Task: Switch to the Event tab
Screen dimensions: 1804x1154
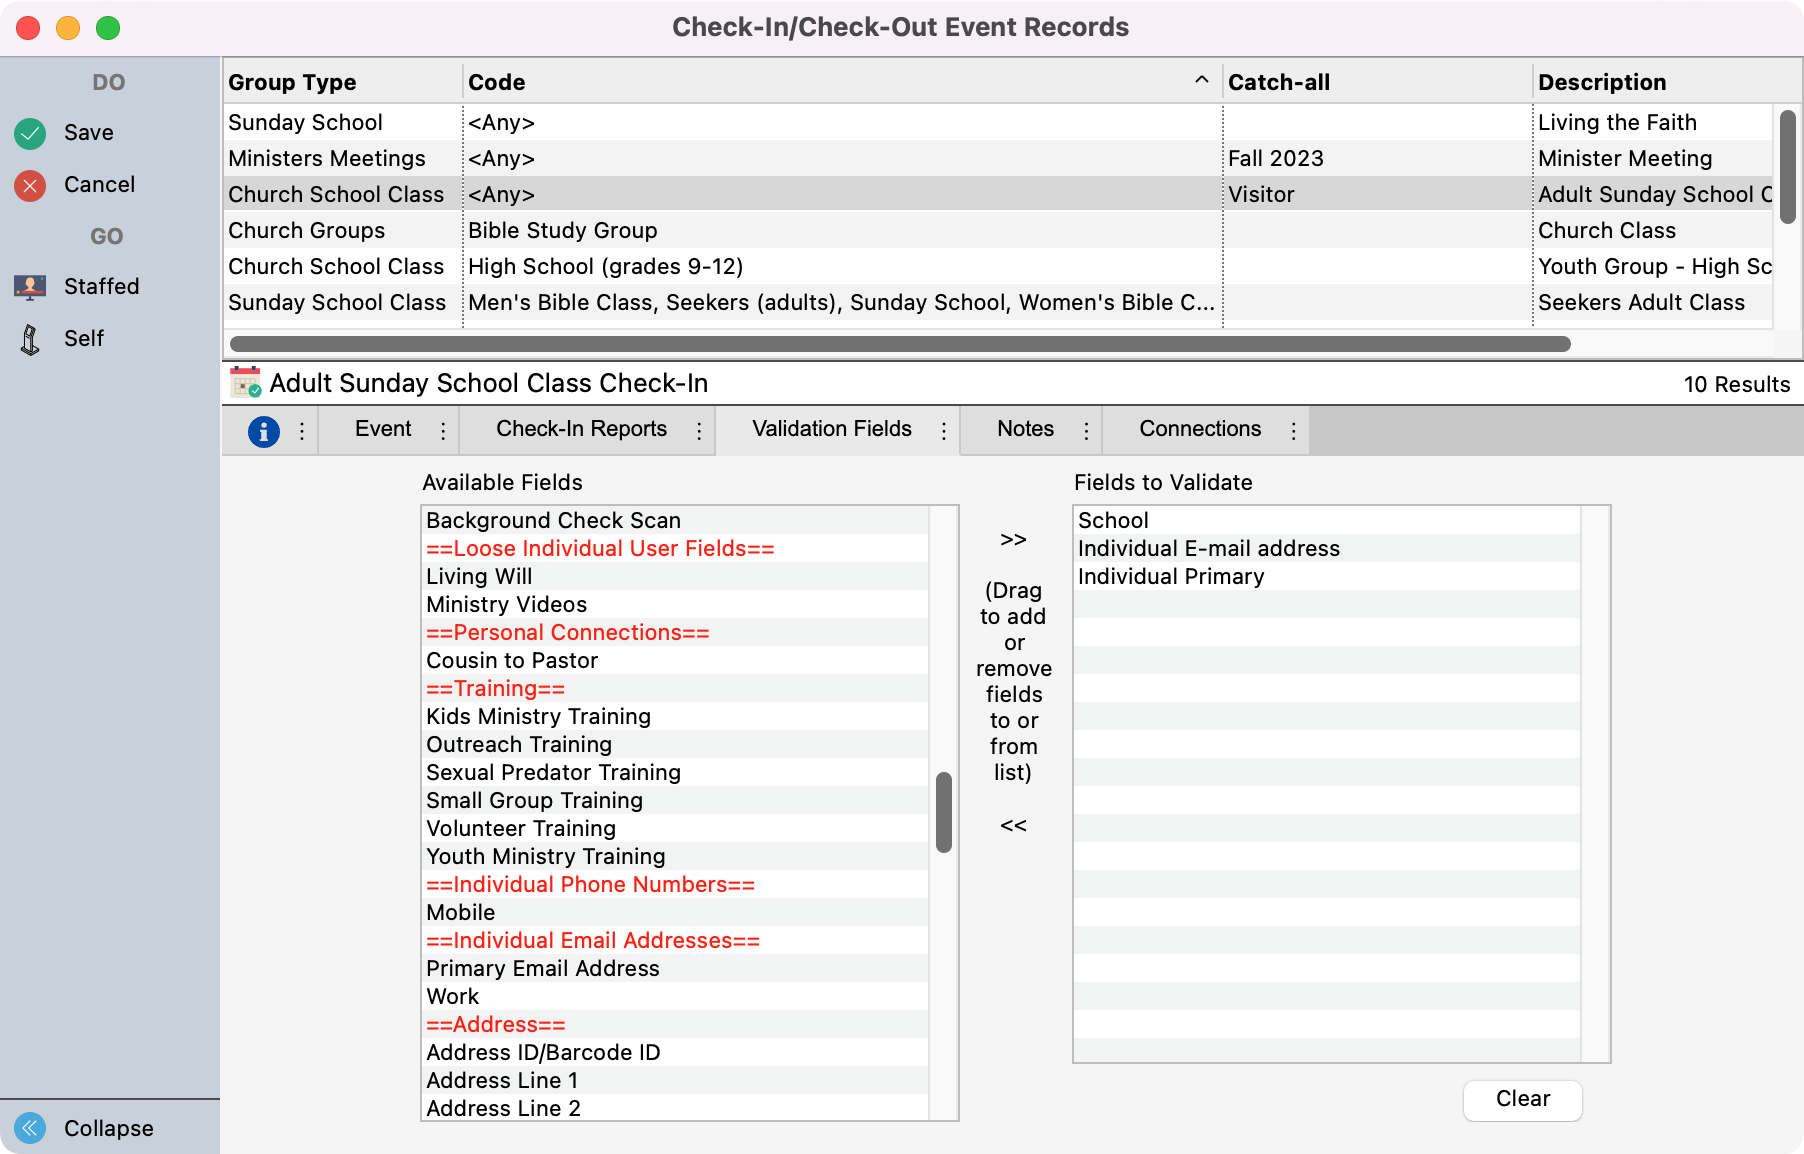Action: click(x=382, y=429)
